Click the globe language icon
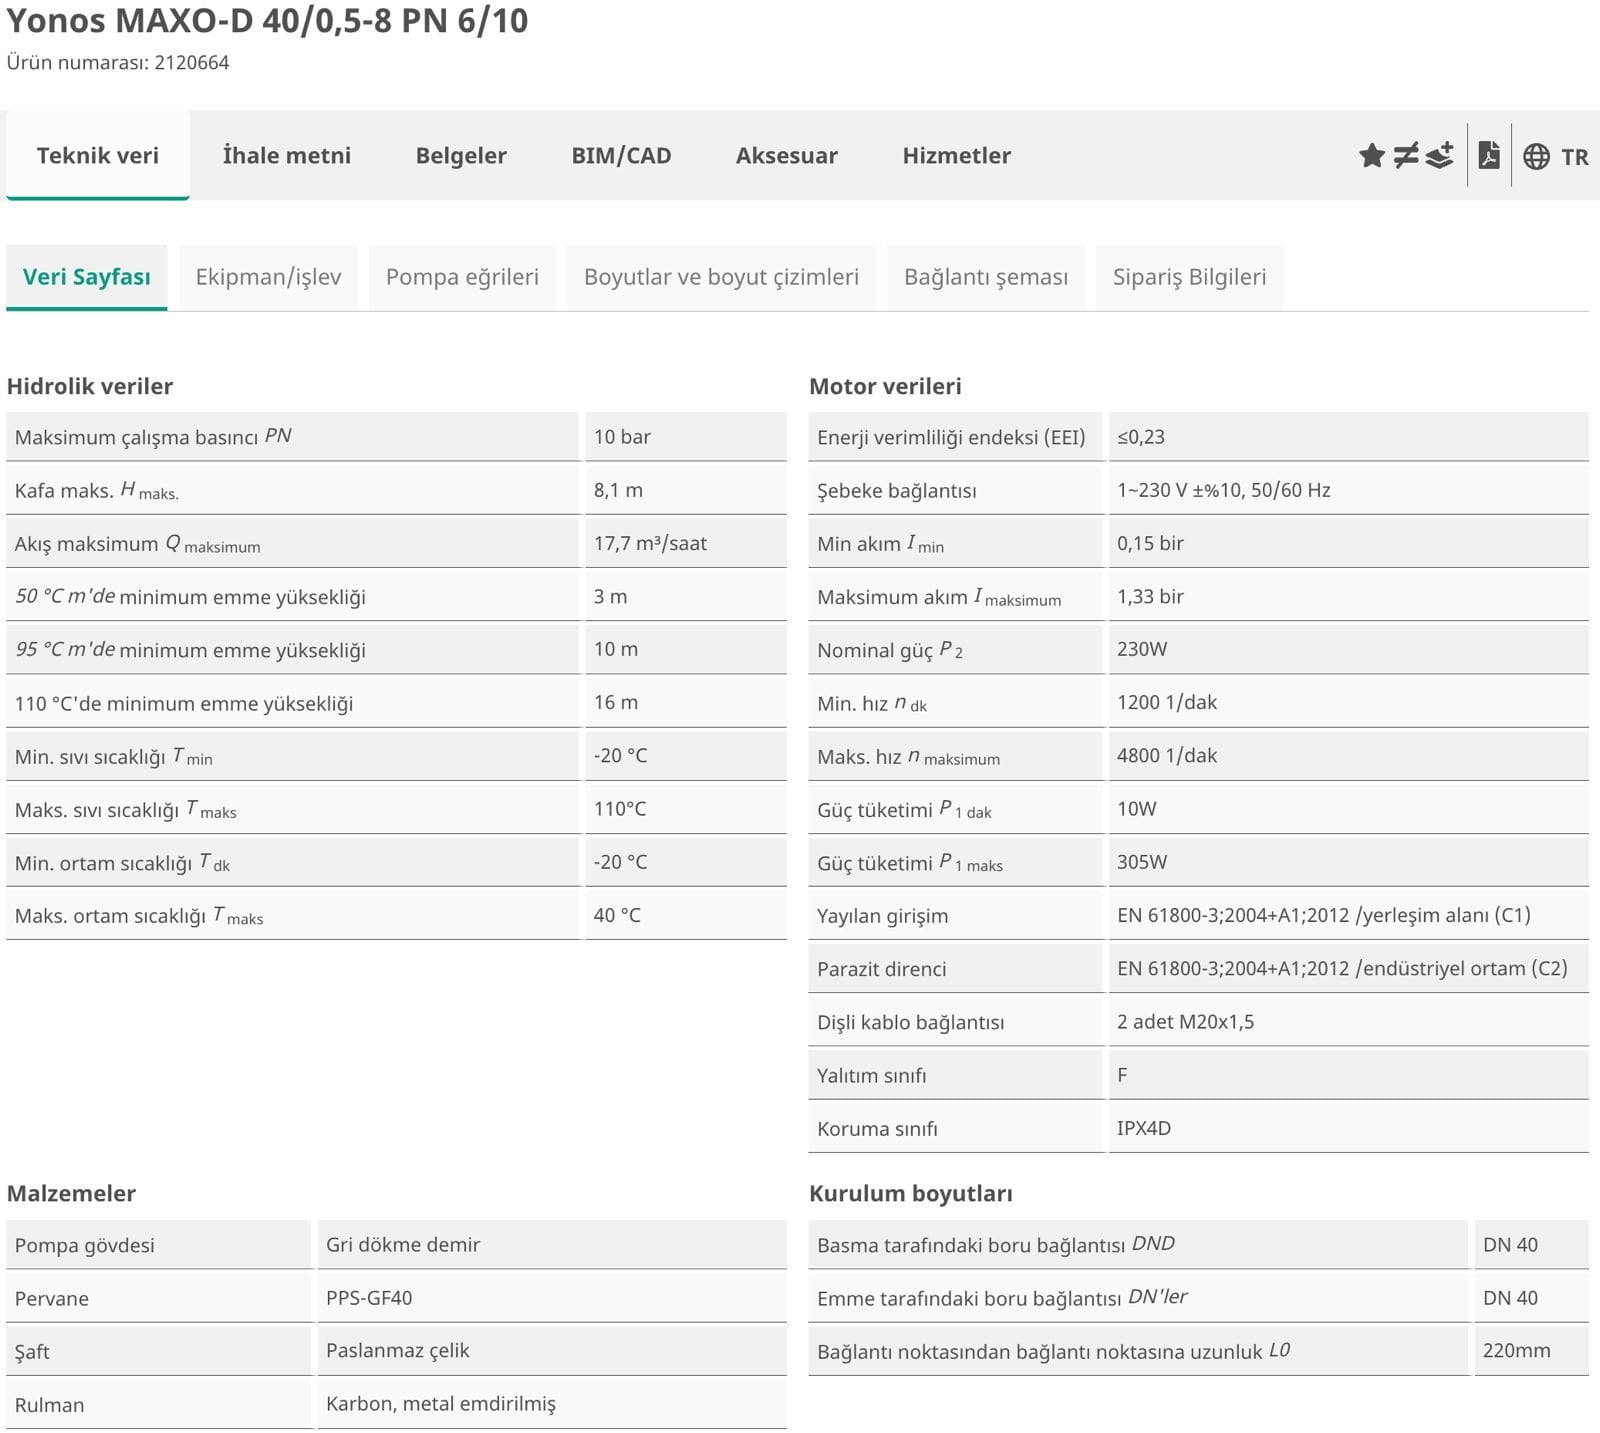The width and height of the screenshot is (1600, 1433). coord(1536,157)
